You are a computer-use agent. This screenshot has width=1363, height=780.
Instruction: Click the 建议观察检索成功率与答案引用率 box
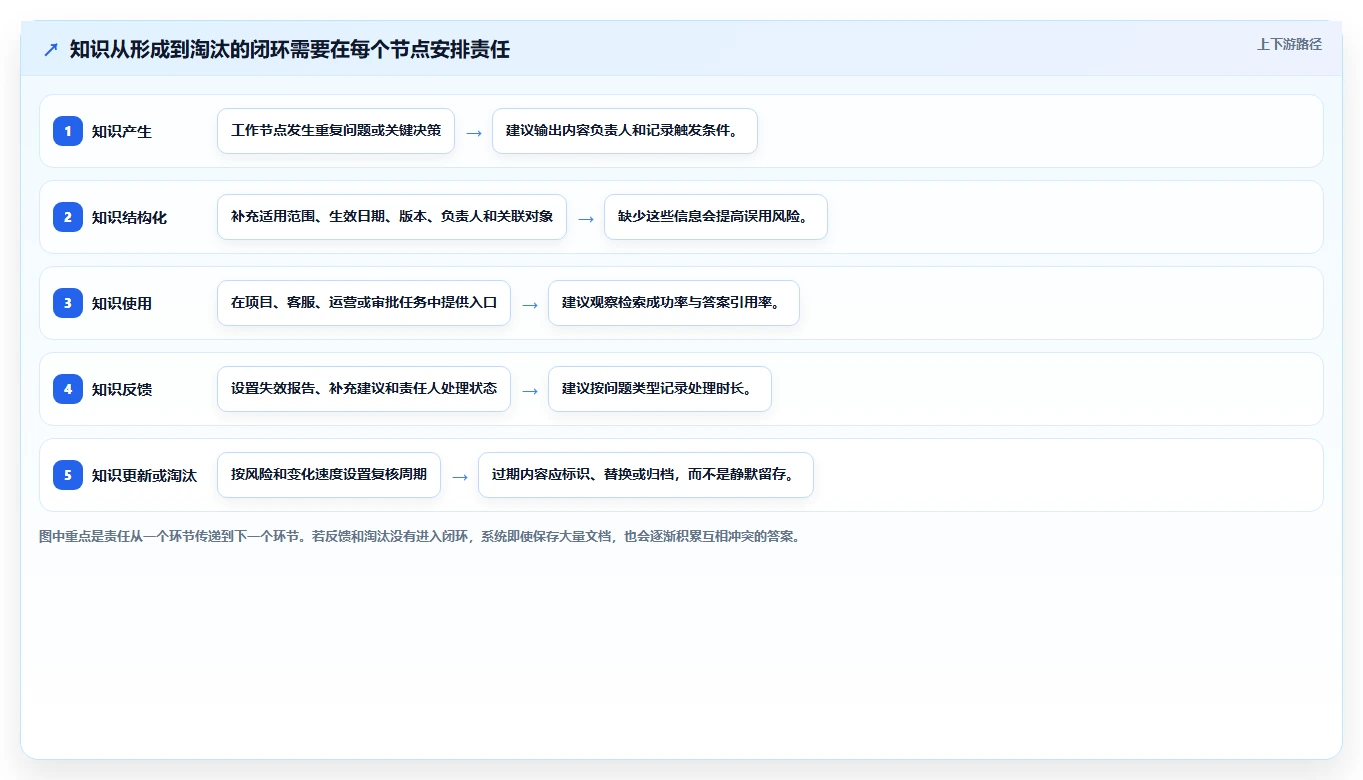674,303
